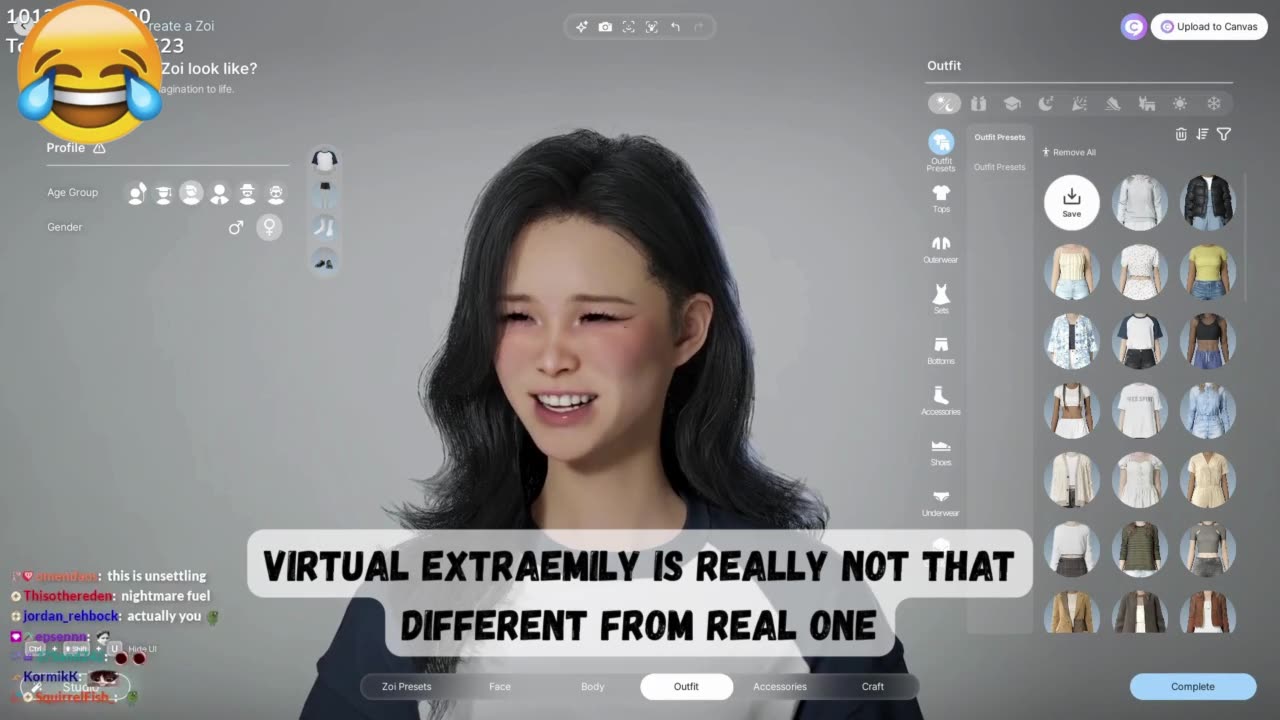
Task: Choose the yellow t-shirt with jeans preset
Action: pyautogui.click(x=1208, y=271)
